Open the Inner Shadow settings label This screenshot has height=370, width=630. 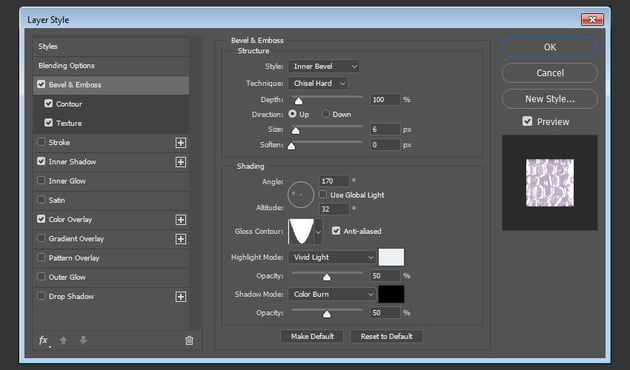[x=72, y=162]
